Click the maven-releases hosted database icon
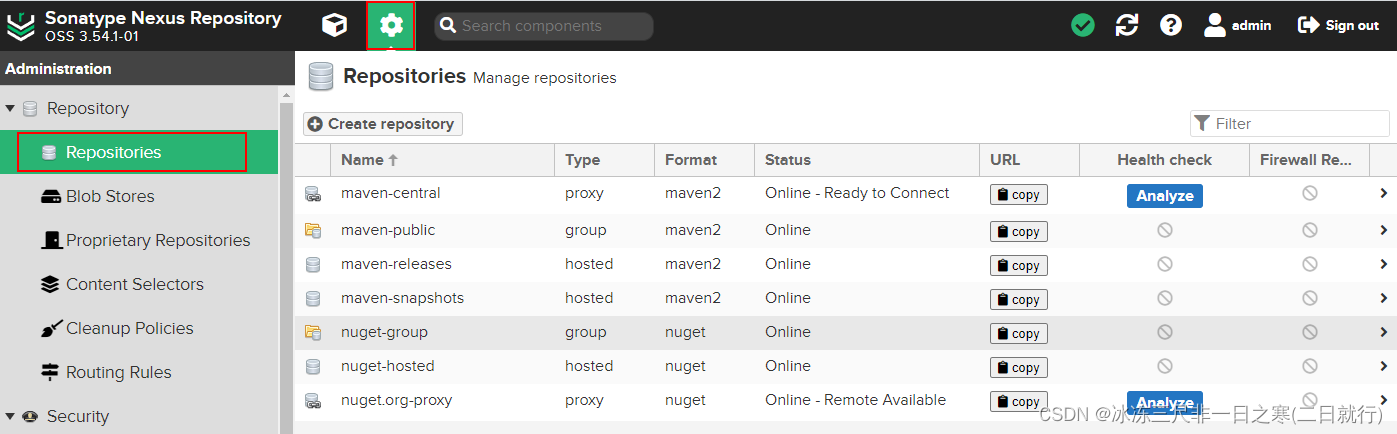This screenshot has height=434, width=1397. (313, 265)
